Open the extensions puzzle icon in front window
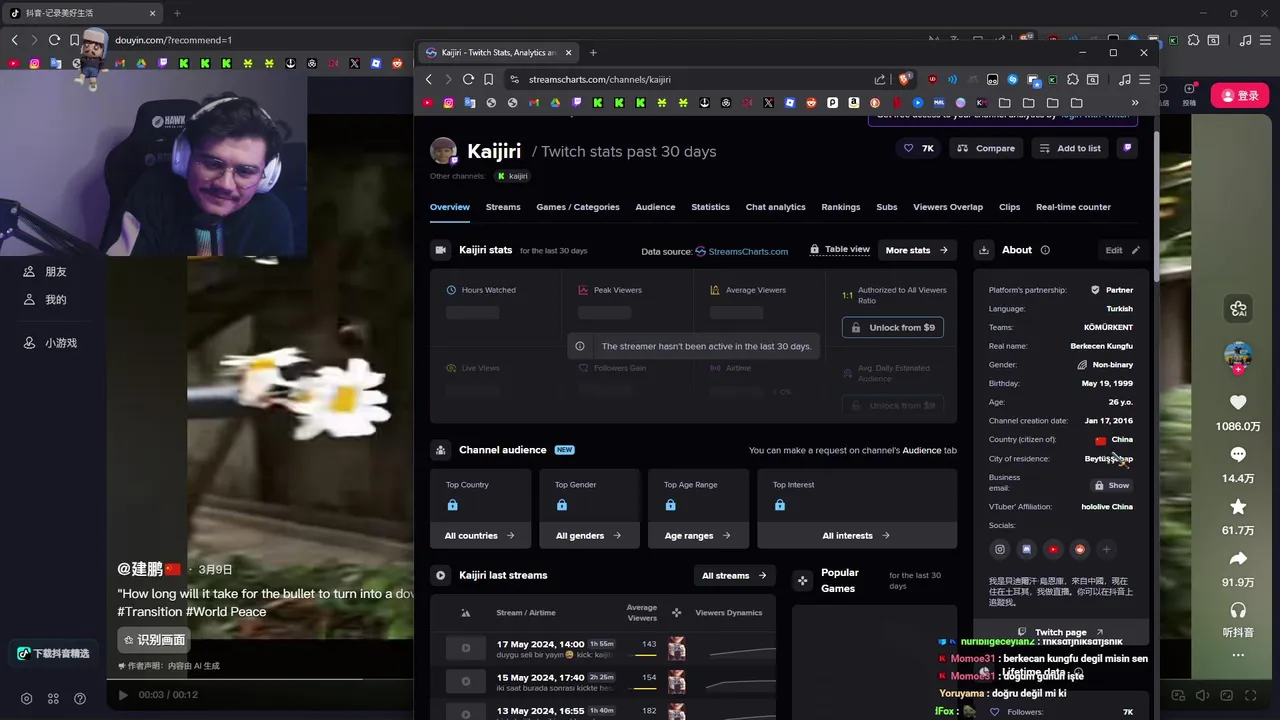The image size is (1280, 720). 1072,79
